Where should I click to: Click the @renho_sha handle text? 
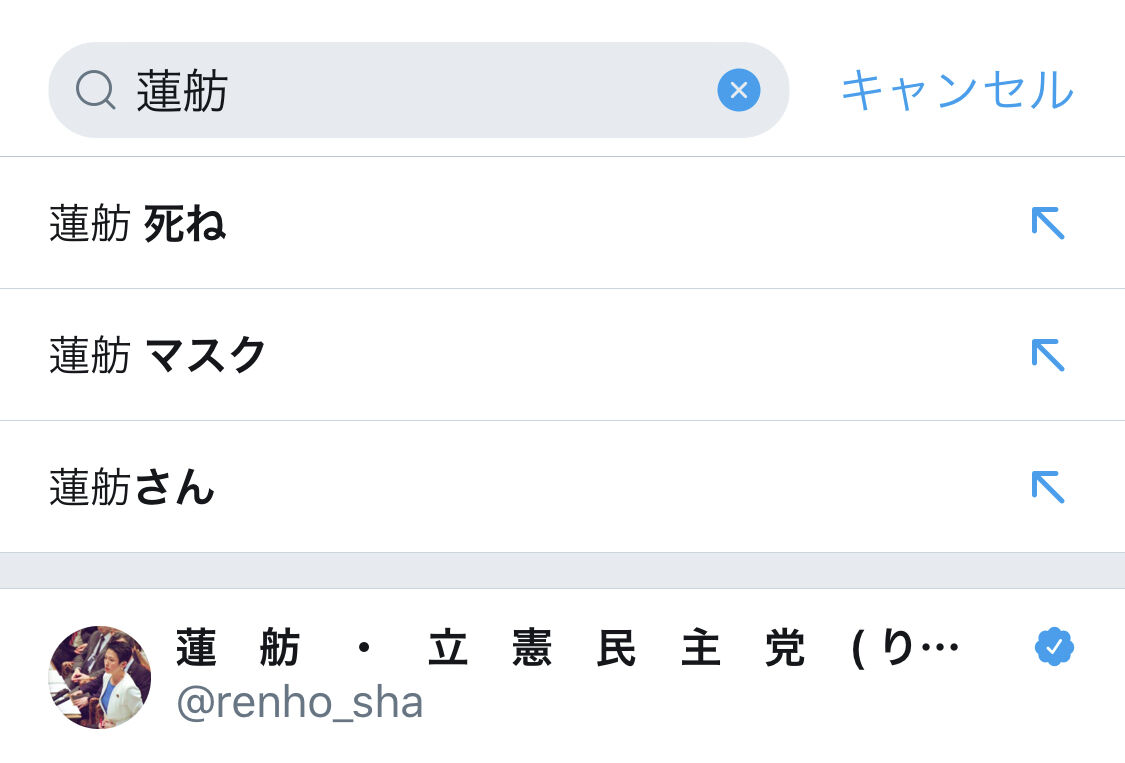300,704
